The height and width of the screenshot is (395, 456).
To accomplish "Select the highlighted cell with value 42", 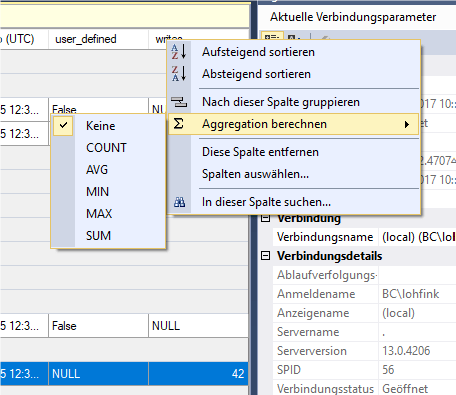I will pos(198,374).
